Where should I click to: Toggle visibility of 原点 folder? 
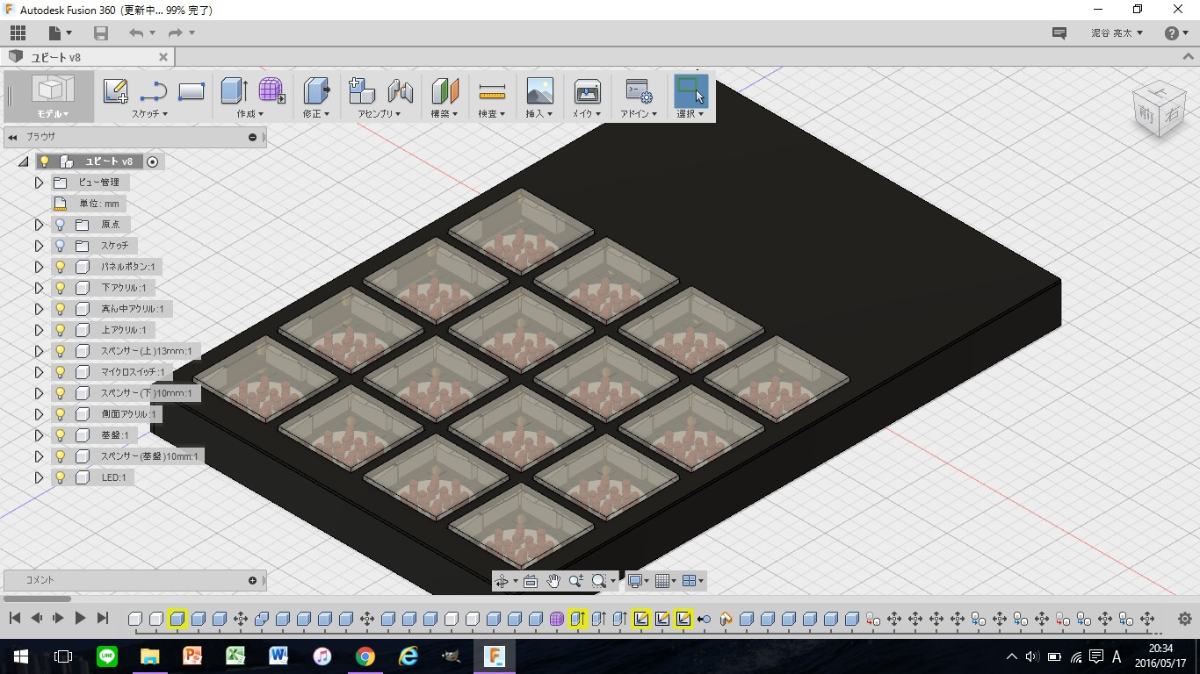click(60, 225)
